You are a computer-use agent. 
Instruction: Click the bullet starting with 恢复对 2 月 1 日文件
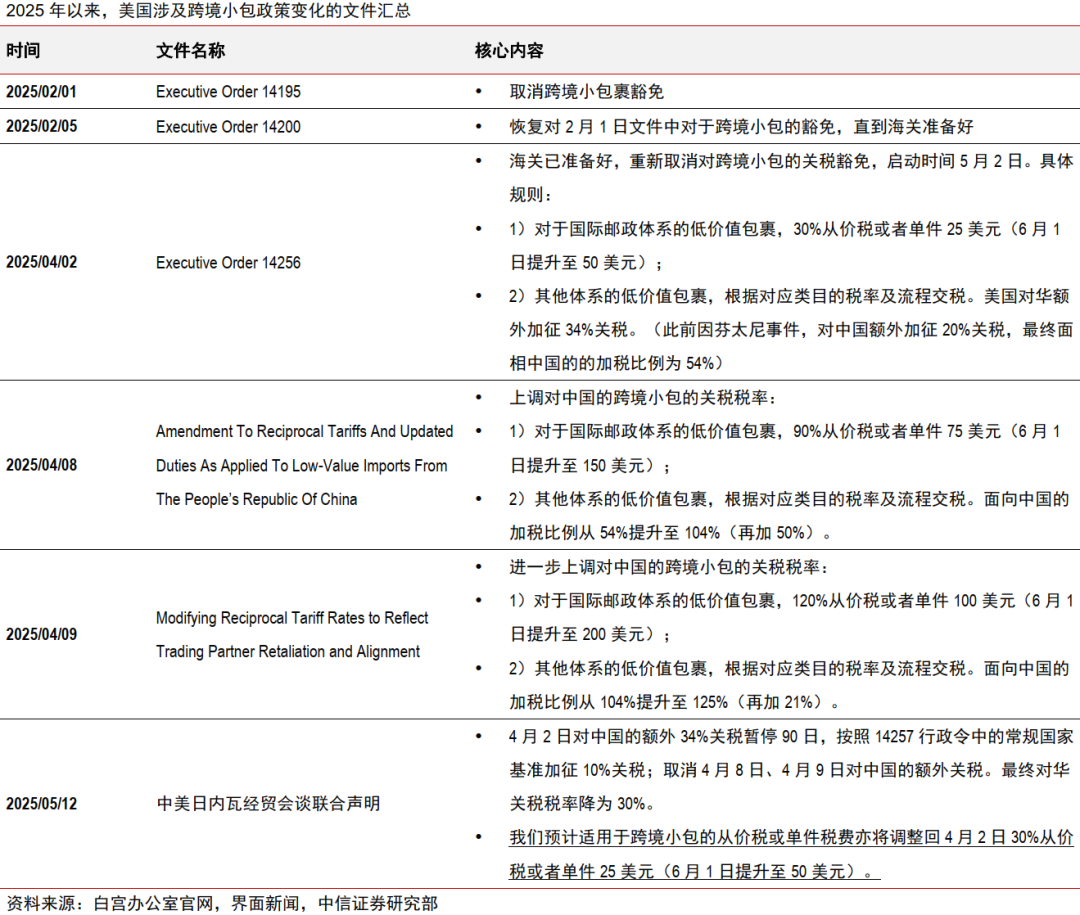(741, 127)
